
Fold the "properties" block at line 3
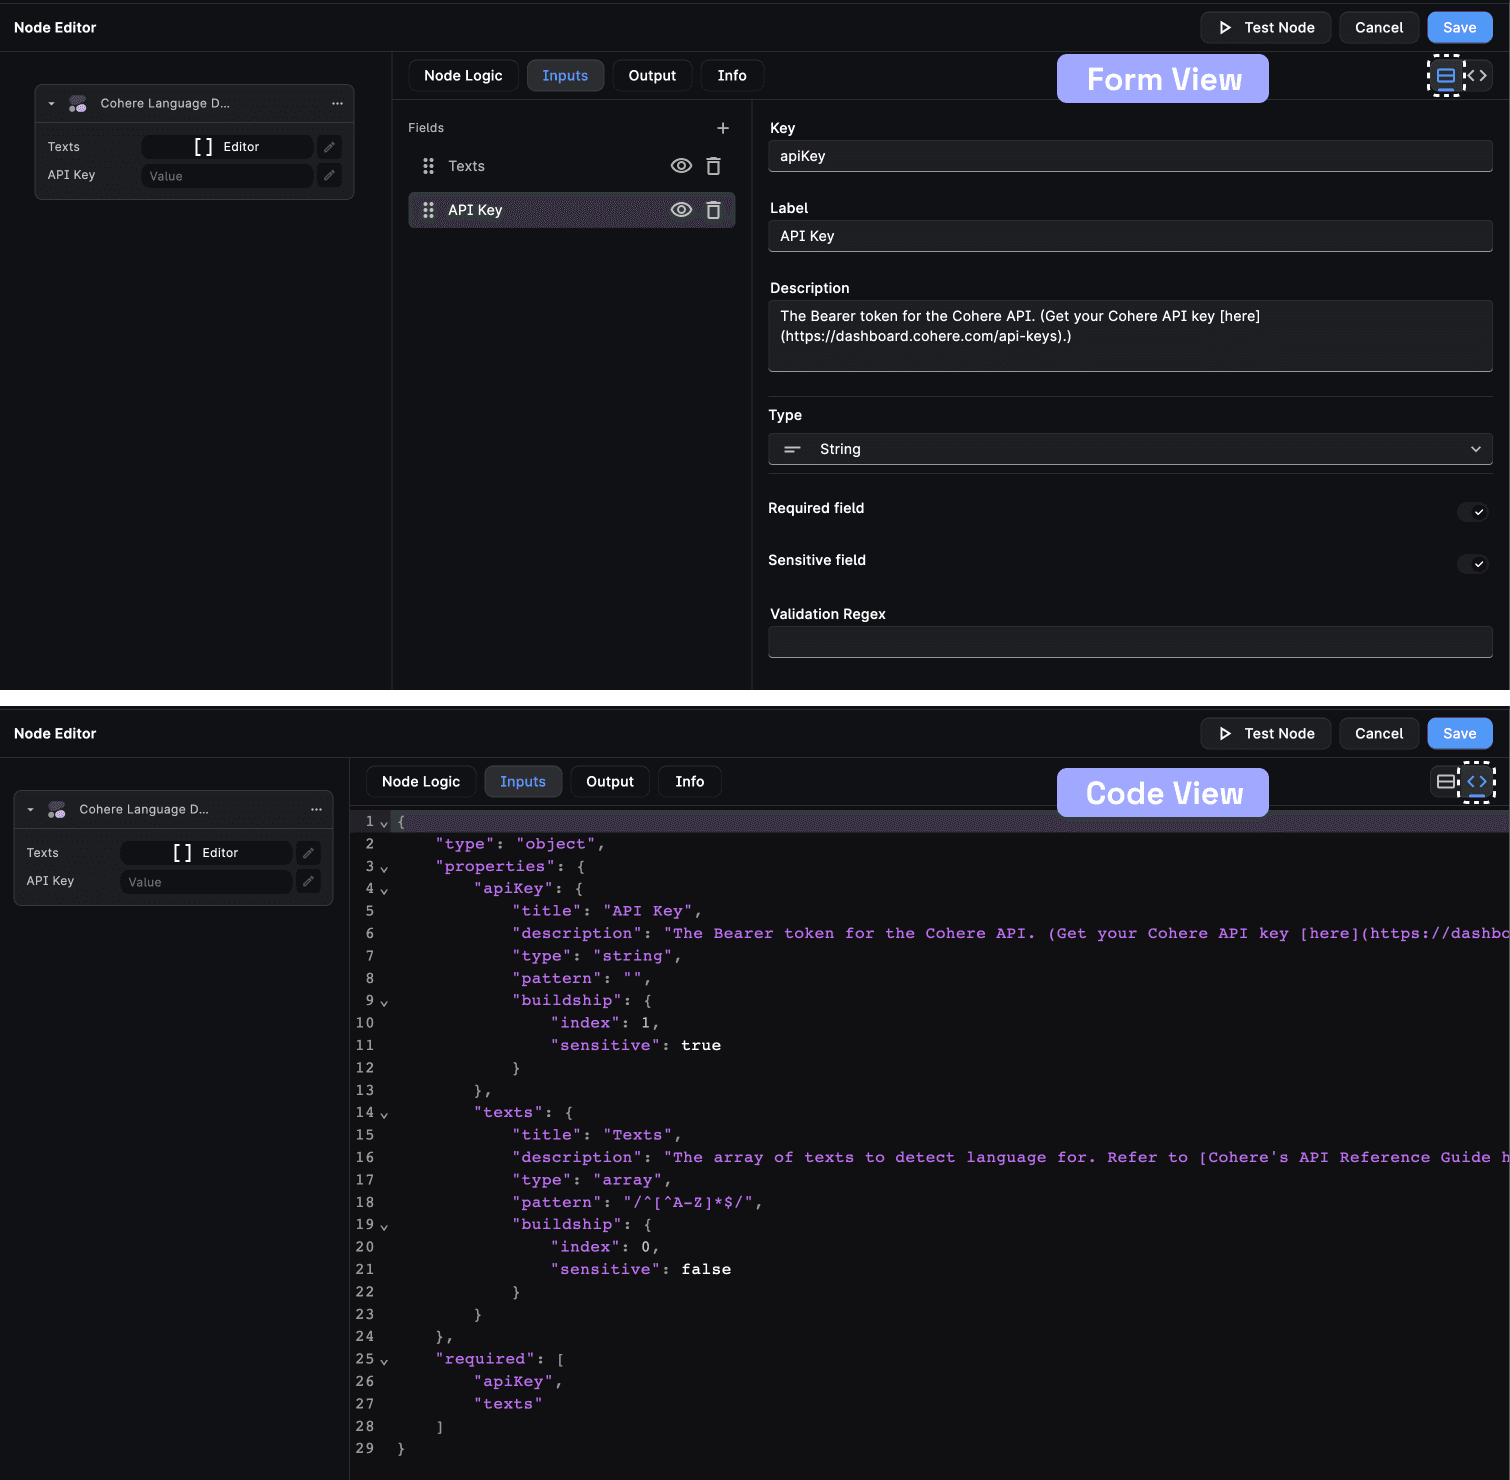click(384, 869)
